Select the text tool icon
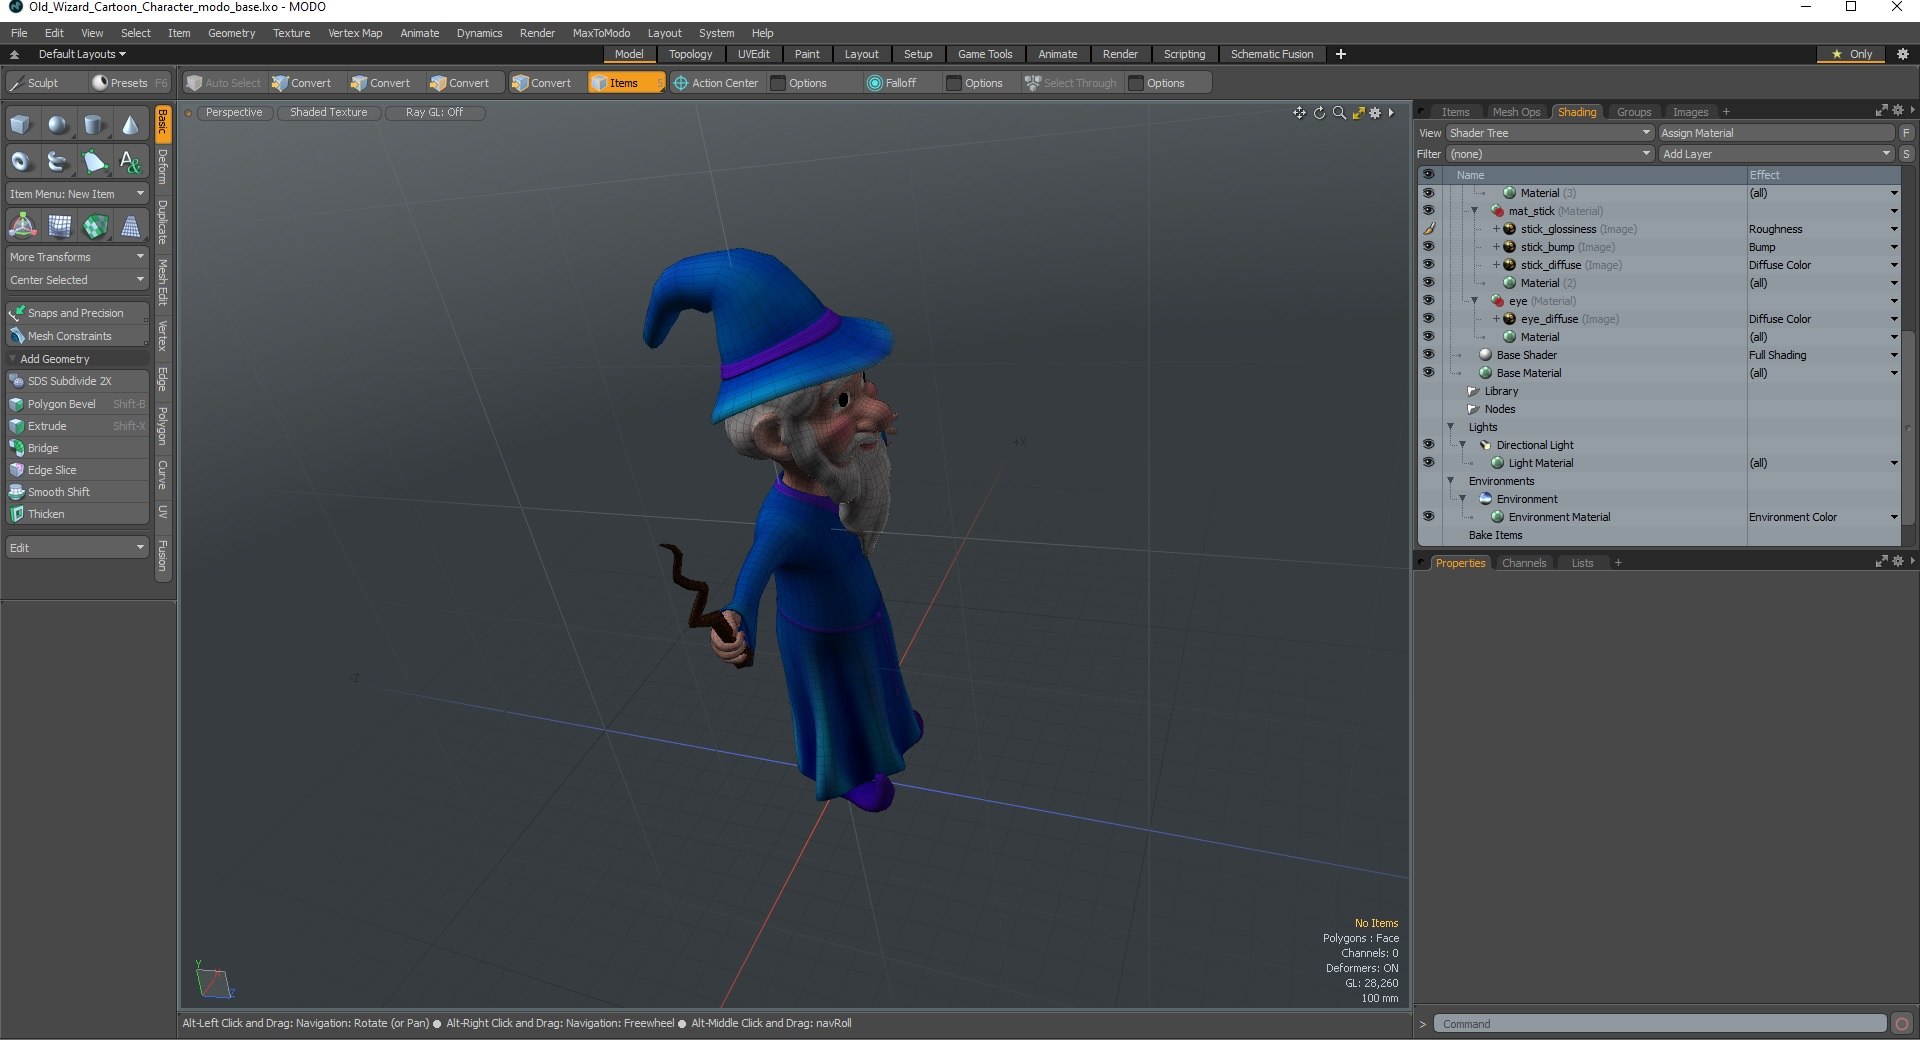Image resolution: width=1920 pixels, height=1040 pixels. (130, 161)
